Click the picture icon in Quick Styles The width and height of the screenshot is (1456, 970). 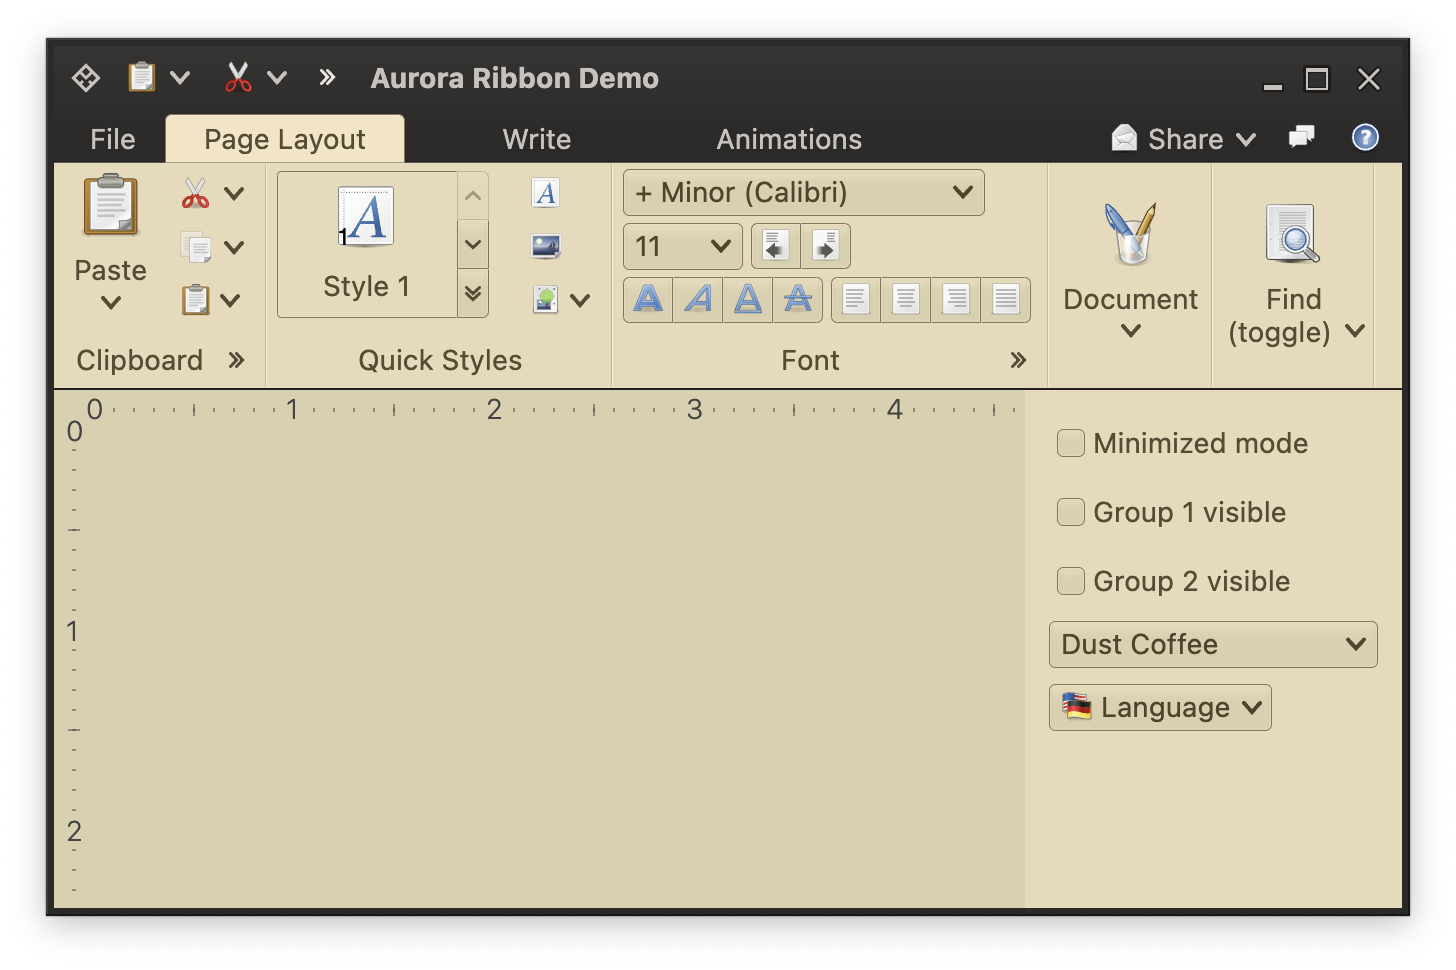546,246
